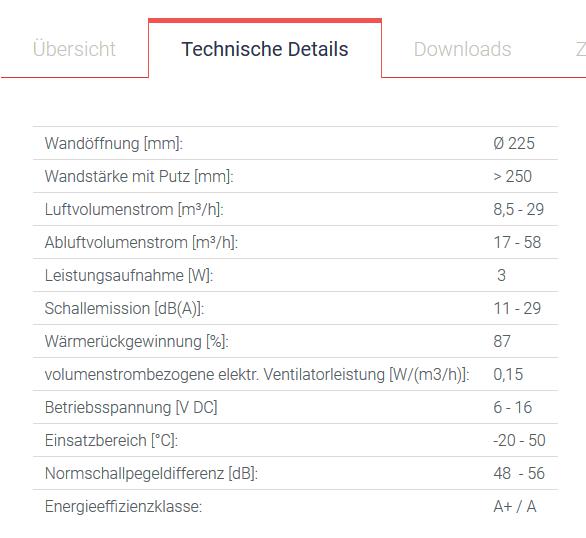The width and height of the screenshot is (586, 538).
Task: Click the 11 - 29 sound emission value
Action: (517, 309)
